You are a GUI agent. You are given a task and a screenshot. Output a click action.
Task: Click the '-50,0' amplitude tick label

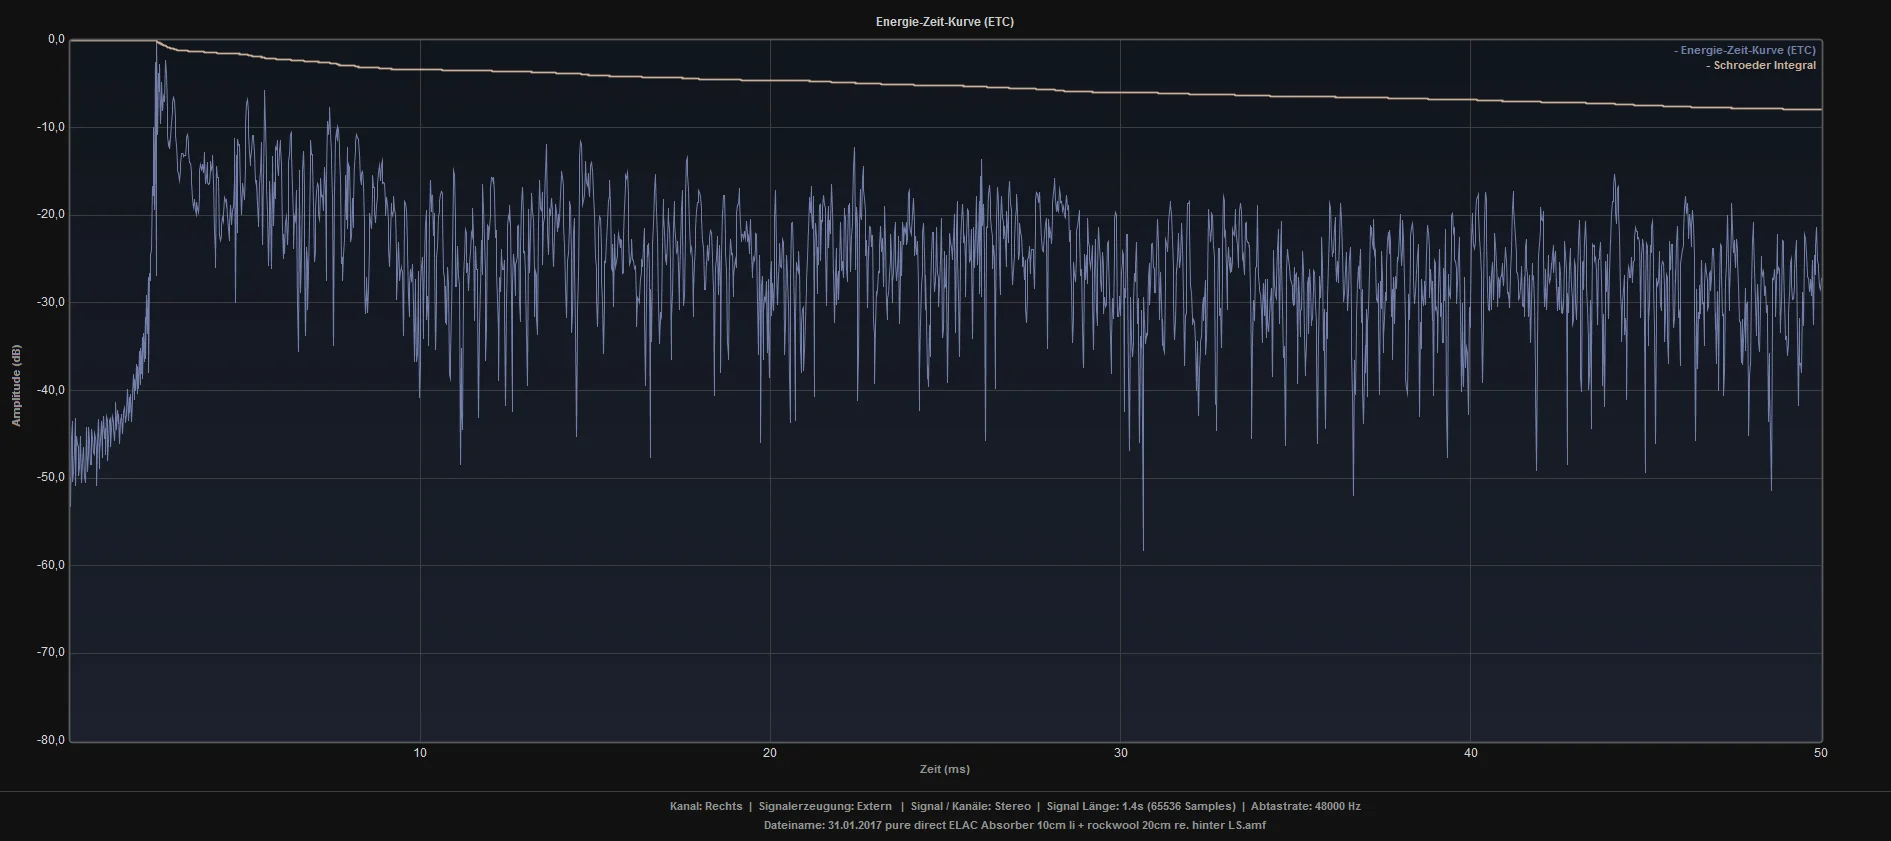pos(51,477)
